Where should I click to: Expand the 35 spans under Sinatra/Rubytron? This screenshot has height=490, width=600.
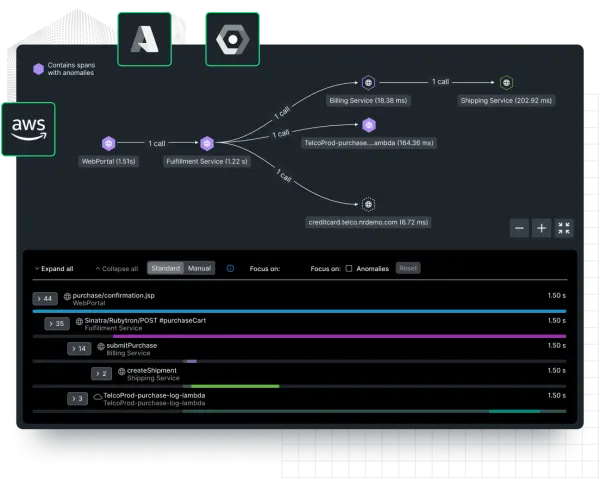[x=57, y=324]
